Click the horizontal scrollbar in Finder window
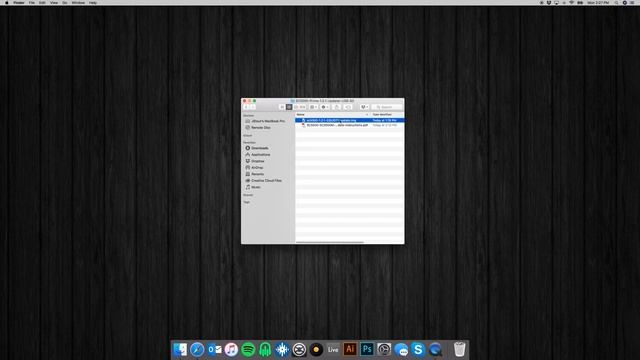Viewport: 640px width, 360px height. [x=330, y=242]
